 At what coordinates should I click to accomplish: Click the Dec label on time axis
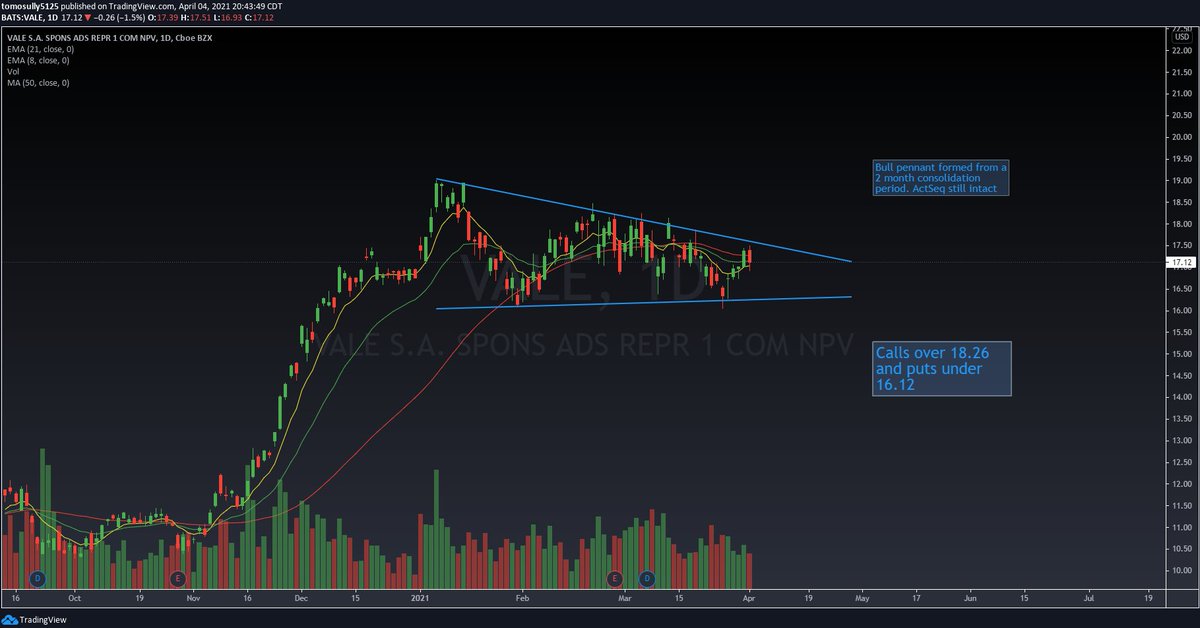point(302,597)
